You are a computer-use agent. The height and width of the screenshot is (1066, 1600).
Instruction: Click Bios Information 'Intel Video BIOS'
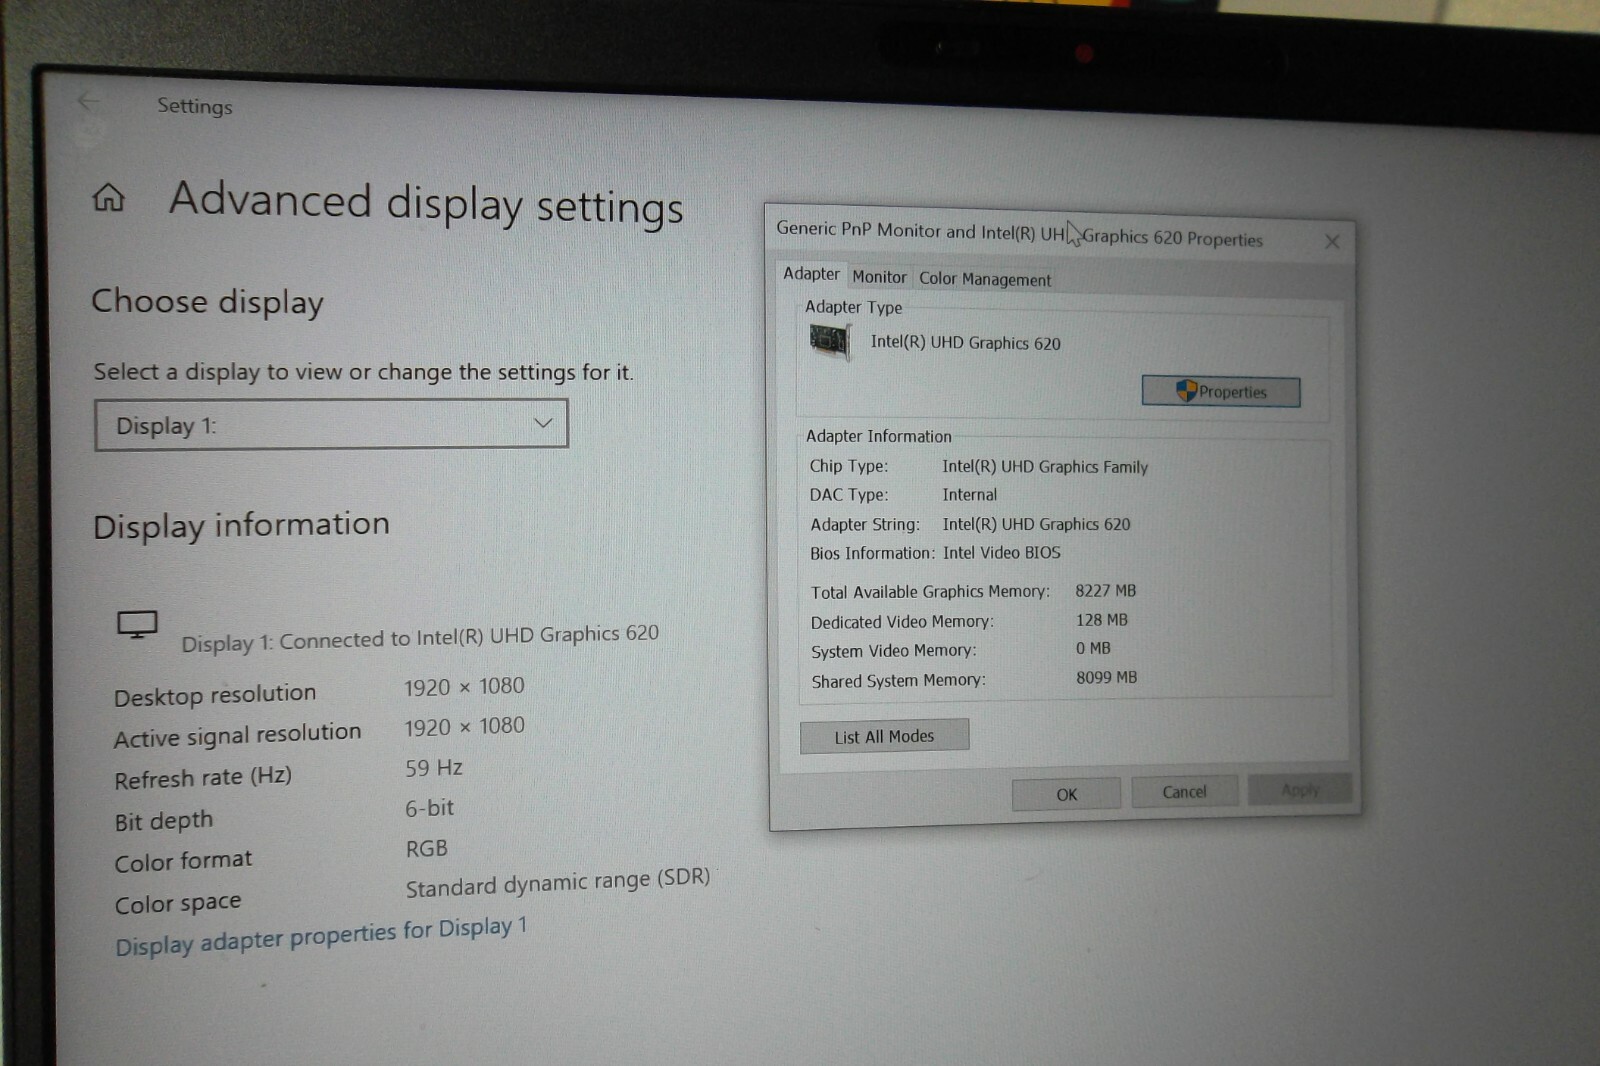(x=1001, y=552)
